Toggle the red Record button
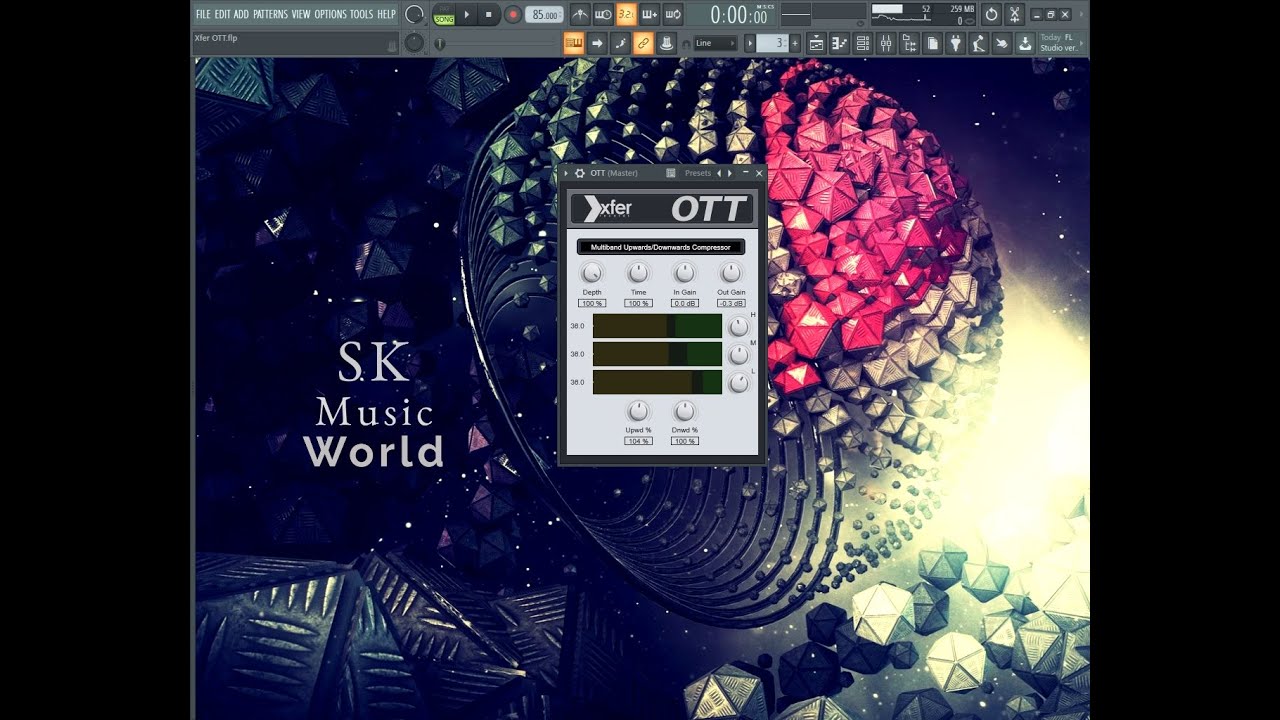1280x720 pixels. pyautogui.click(x=512, y=15)
